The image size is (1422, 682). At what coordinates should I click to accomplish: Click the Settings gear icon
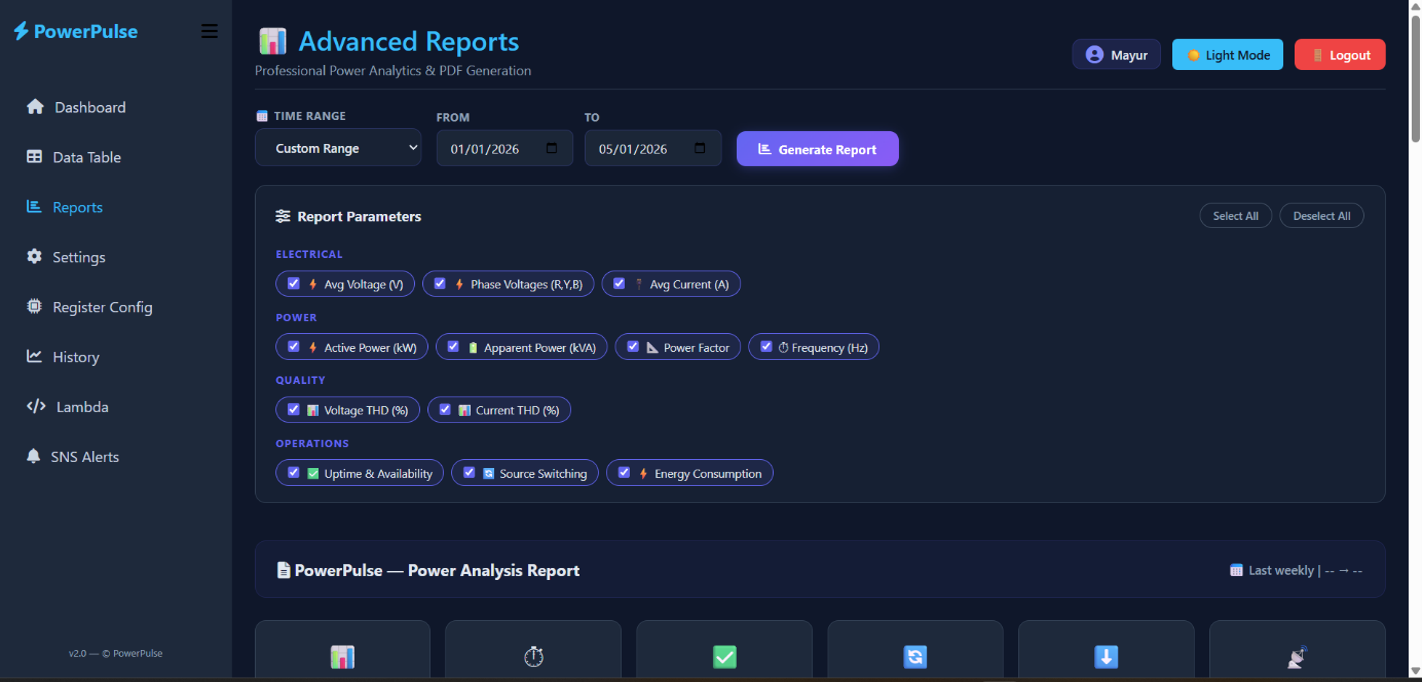click(x=34, y=257)
